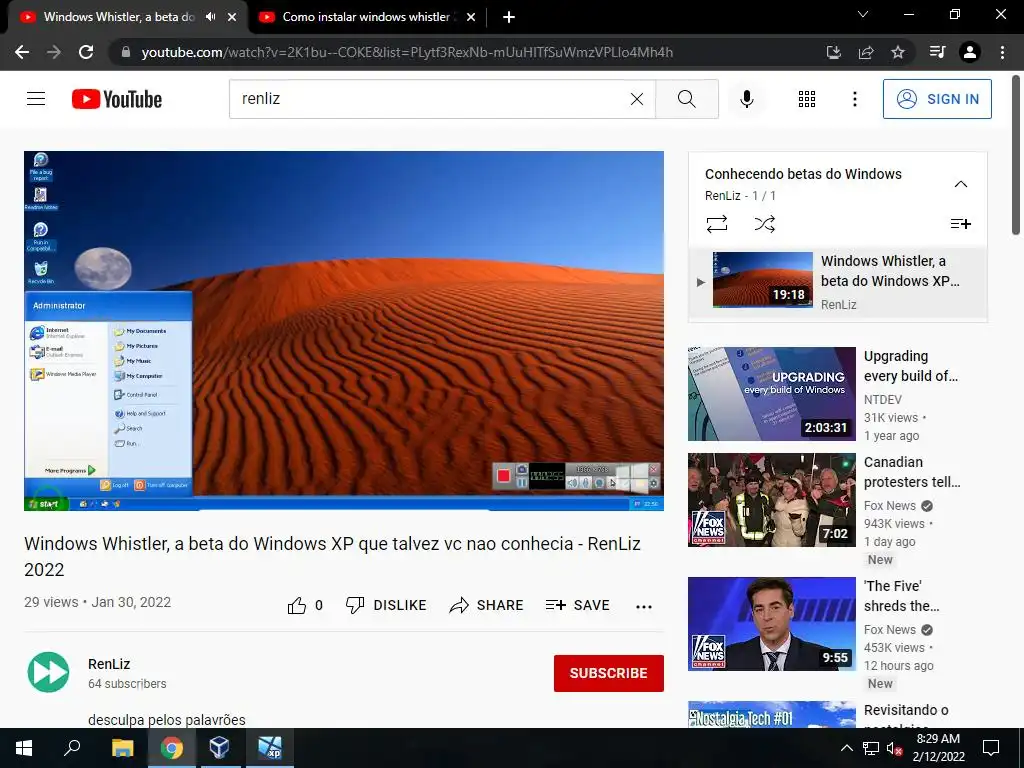Toggle playlist loop
This screenshot has height=768, width=1024.
(716, 224)
